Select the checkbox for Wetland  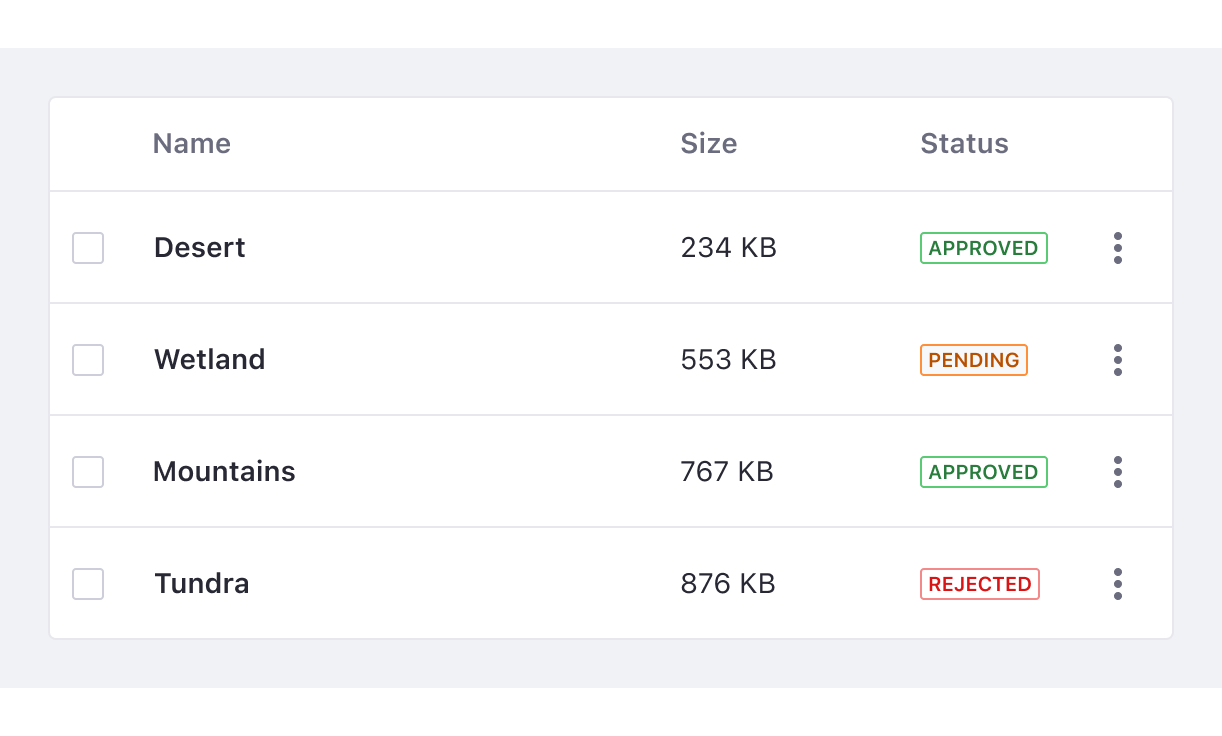click(x=88, y=360)
